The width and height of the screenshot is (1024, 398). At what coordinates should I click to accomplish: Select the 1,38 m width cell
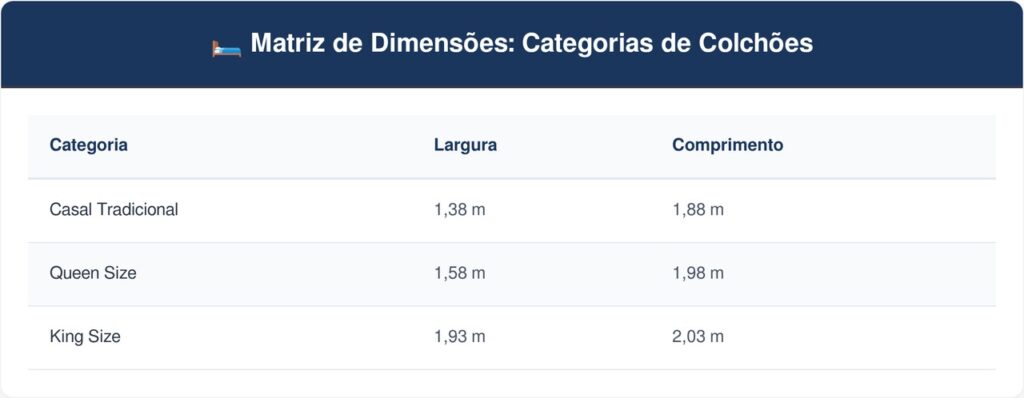pyautogui.click(x=460, y=210)
